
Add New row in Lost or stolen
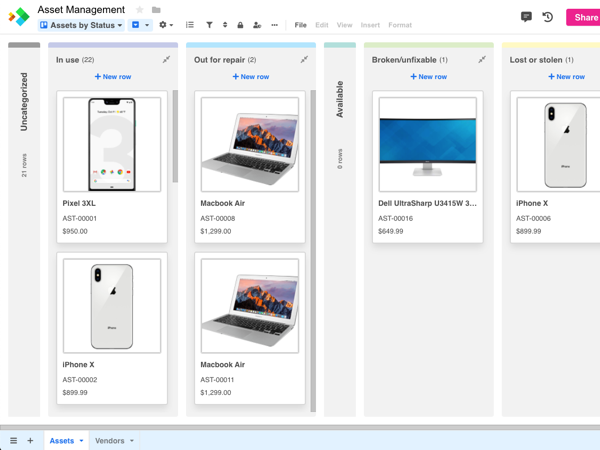(566, 77)
